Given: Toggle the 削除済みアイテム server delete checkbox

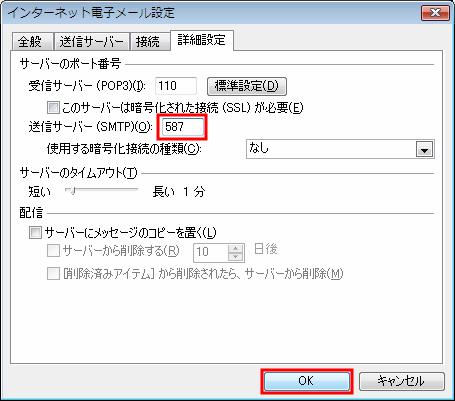Looking at the screenshot, I should coord(53,274).
